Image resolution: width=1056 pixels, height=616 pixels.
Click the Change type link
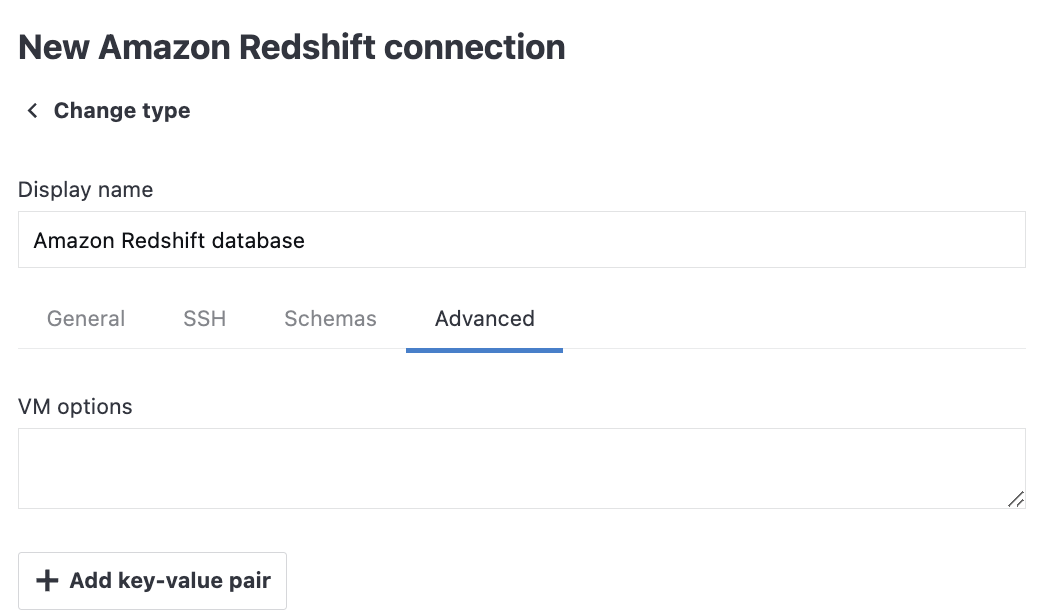121,111
